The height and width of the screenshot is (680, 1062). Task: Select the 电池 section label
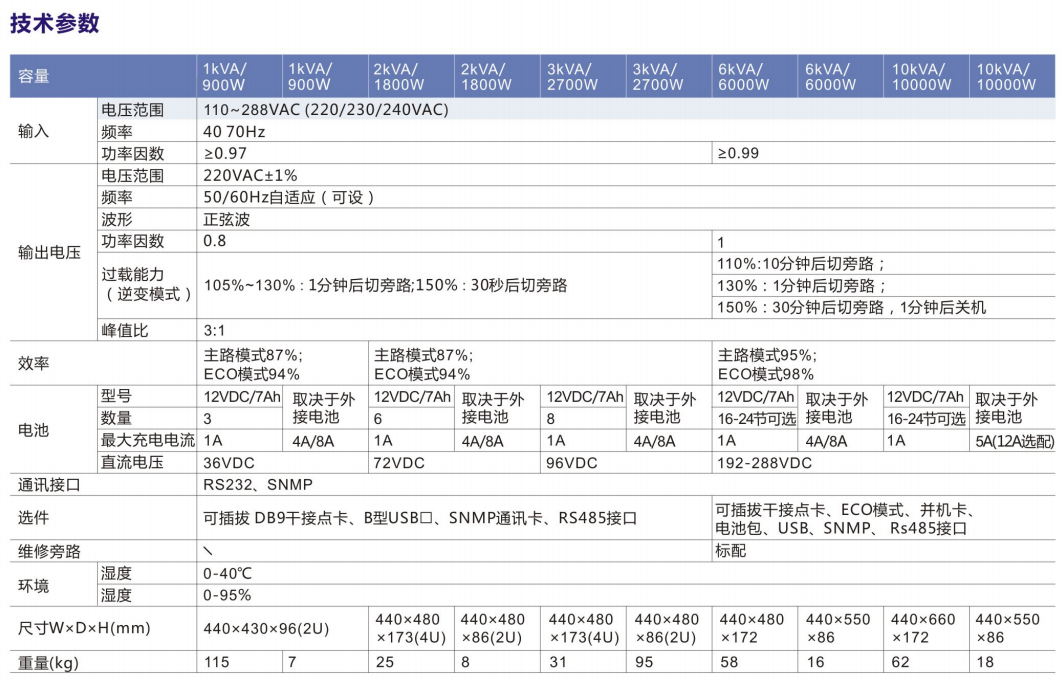(x=34, y=430)
